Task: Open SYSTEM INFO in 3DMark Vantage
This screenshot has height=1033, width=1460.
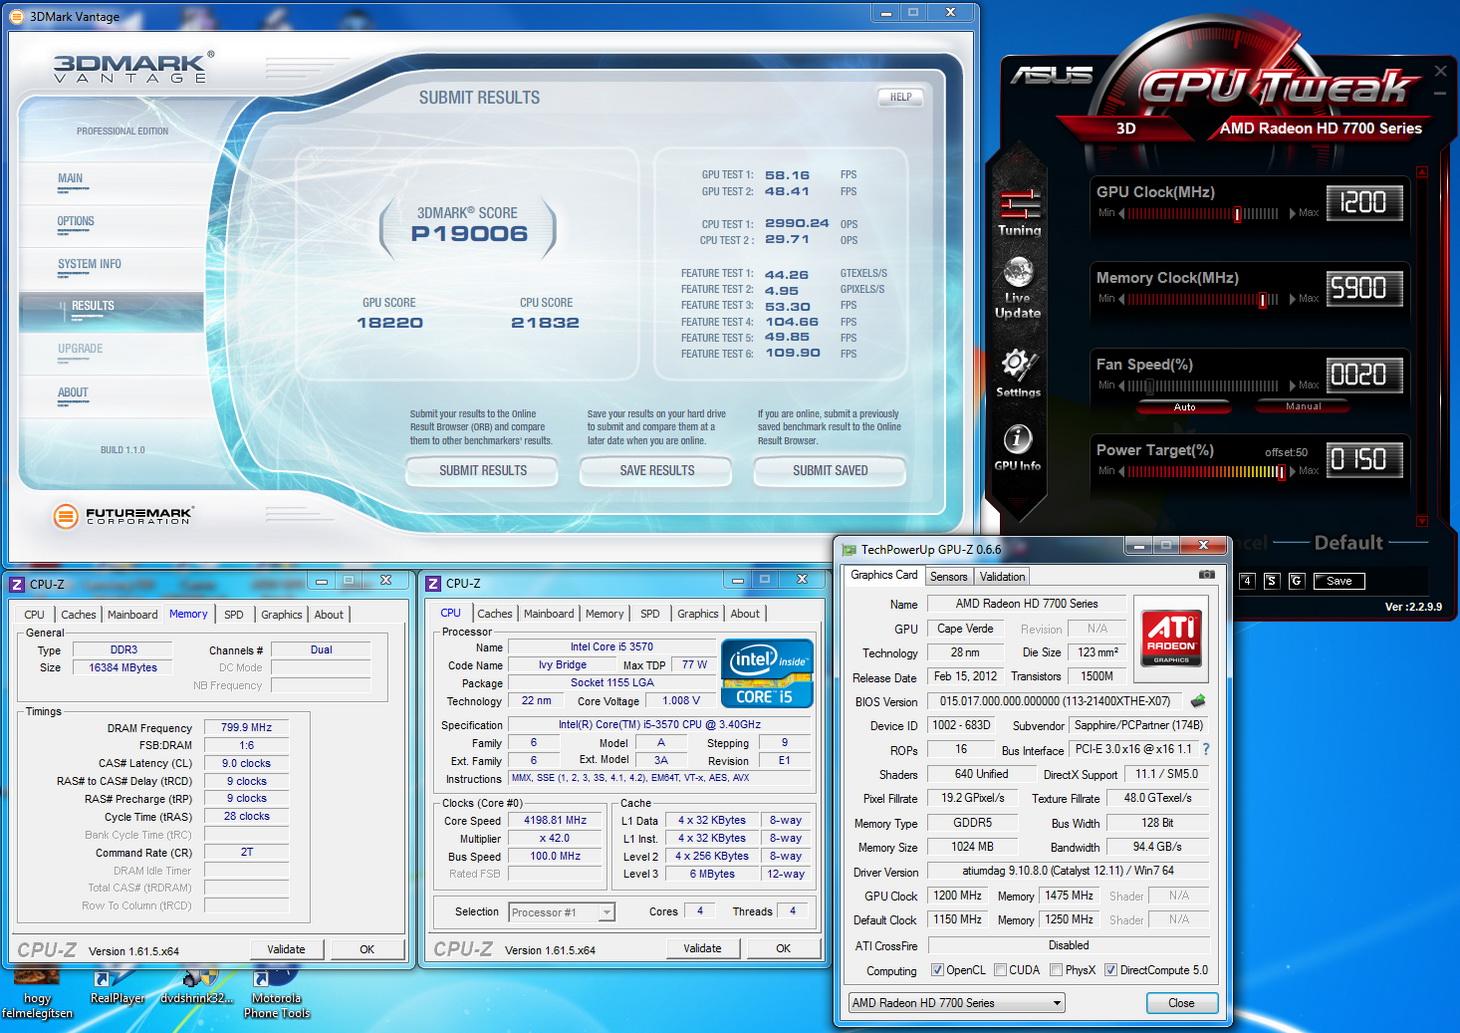Action: [89, 265]
